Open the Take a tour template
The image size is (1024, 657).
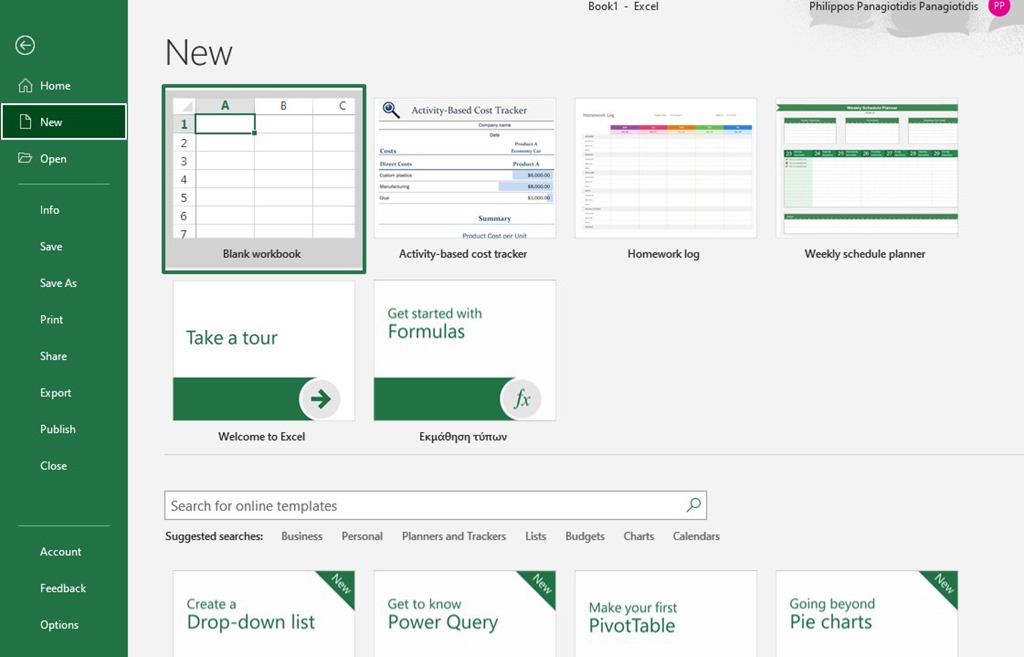[264, 350]
